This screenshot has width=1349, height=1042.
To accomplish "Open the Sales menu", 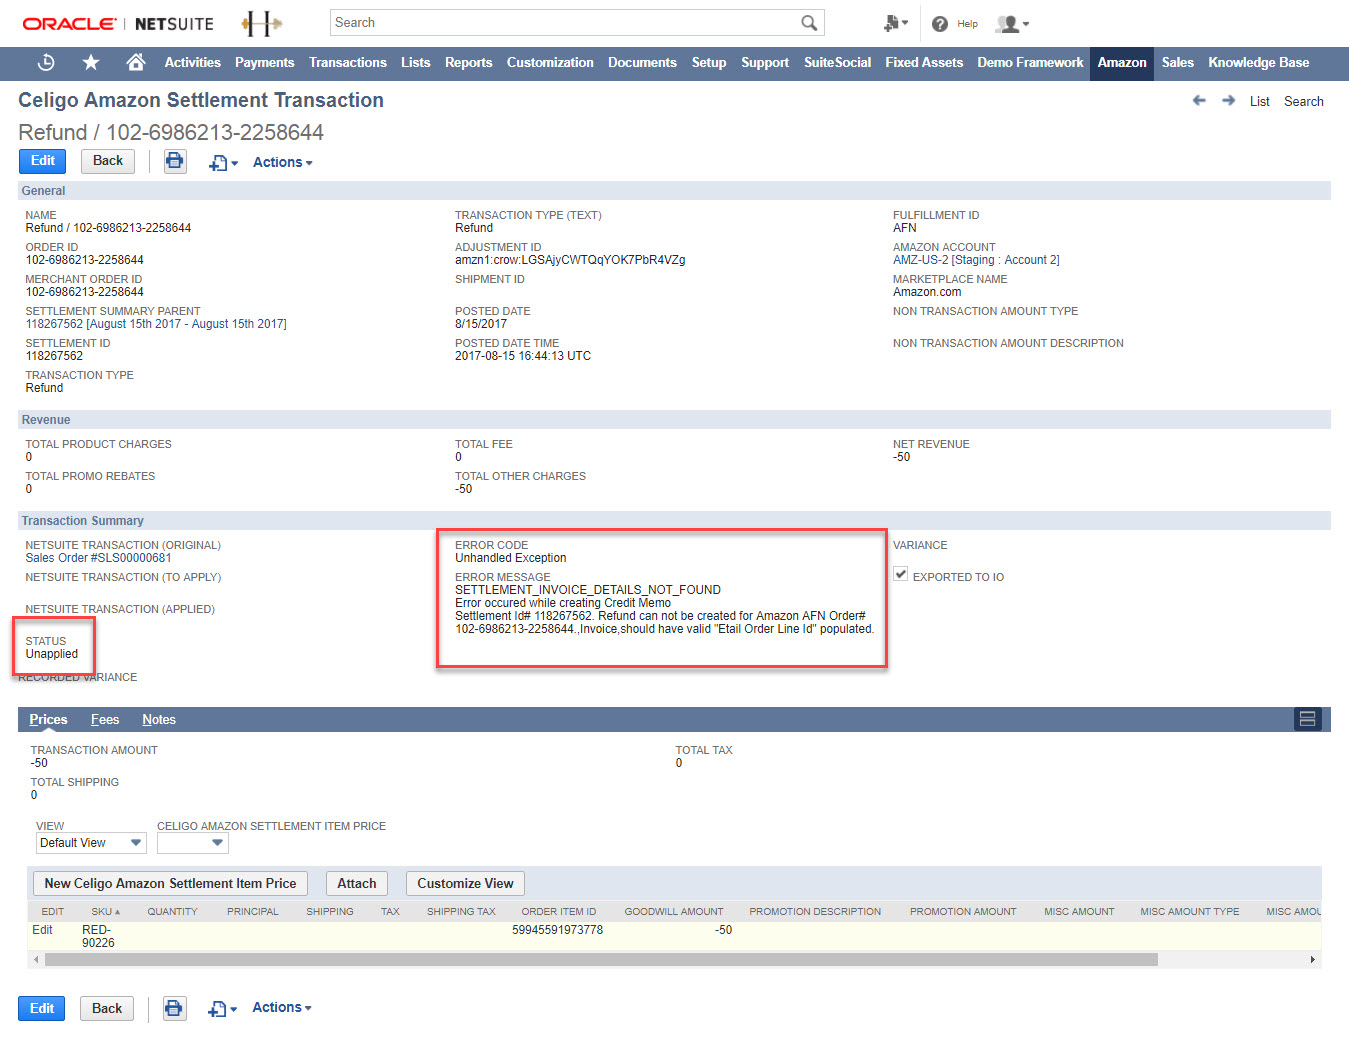I will 1178,62.
